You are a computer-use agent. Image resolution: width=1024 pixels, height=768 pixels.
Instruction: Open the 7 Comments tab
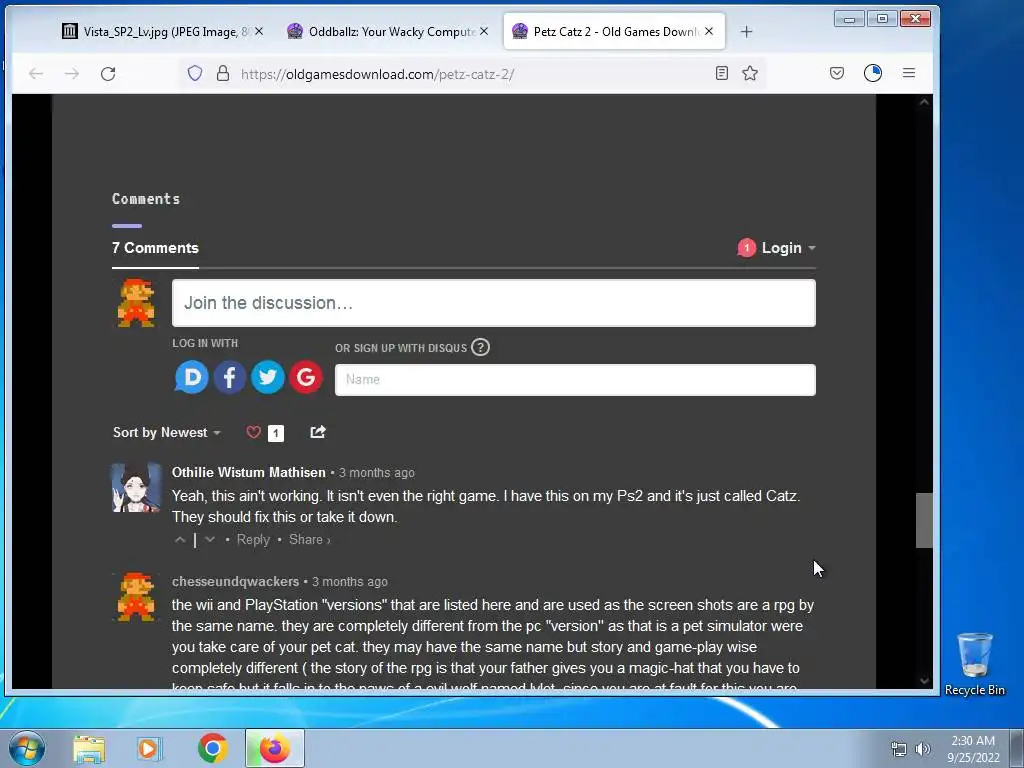tap(155, 248)
